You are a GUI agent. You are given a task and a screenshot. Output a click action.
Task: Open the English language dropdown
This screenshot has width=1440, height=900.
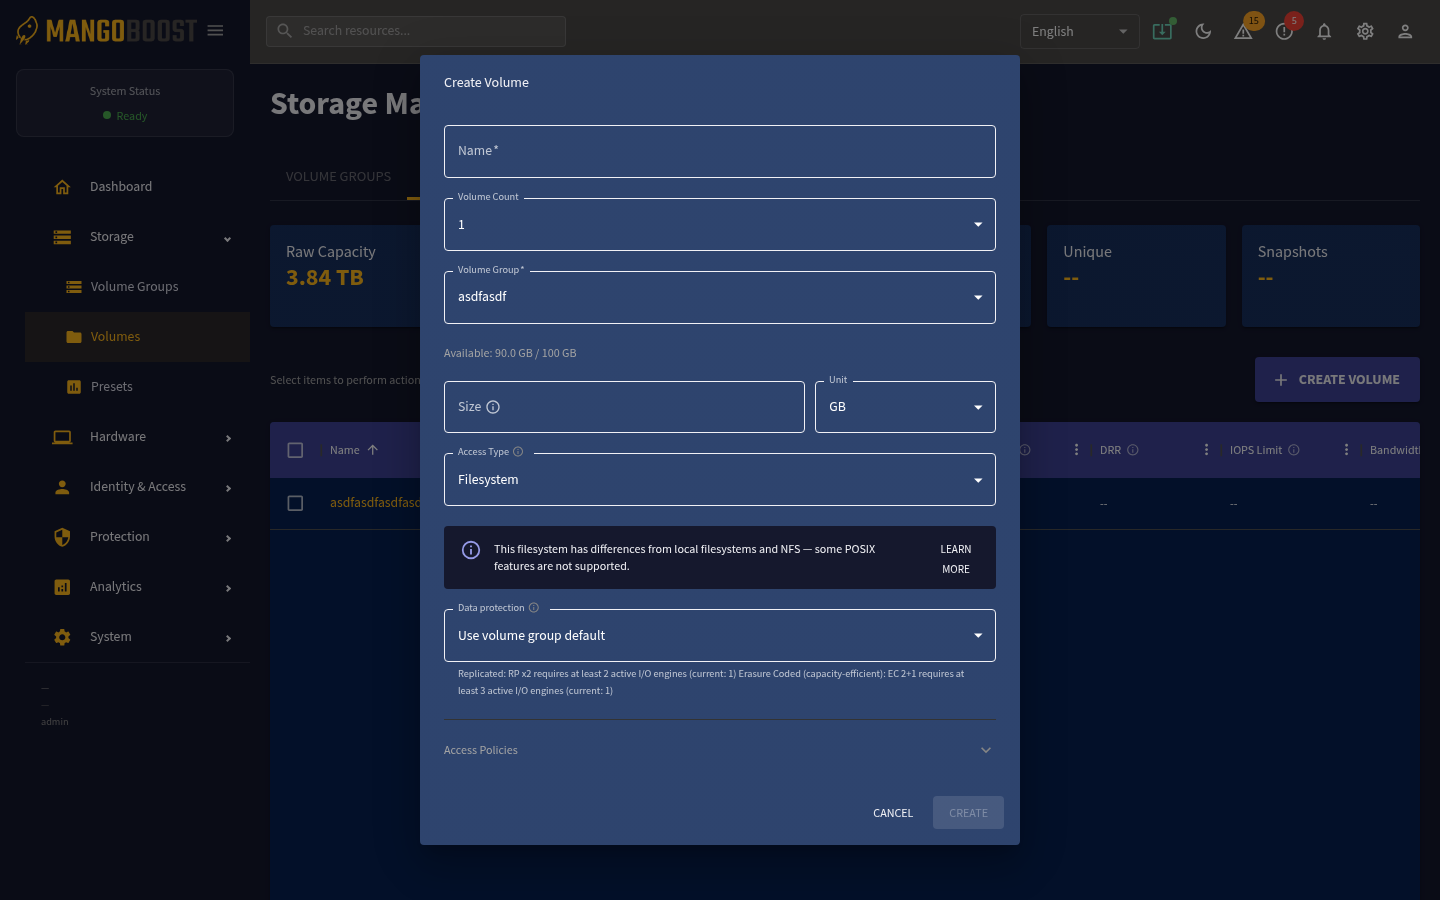(x=1079, y=32)
